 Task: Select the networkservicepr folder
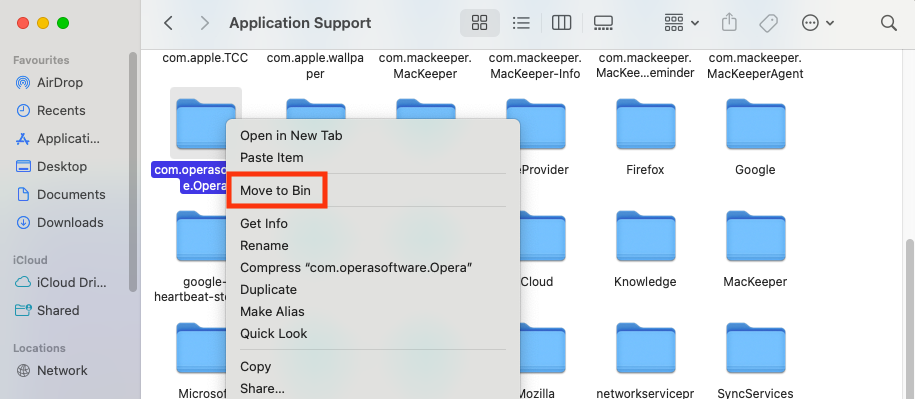pyautogui.click(x=645, y=348)
